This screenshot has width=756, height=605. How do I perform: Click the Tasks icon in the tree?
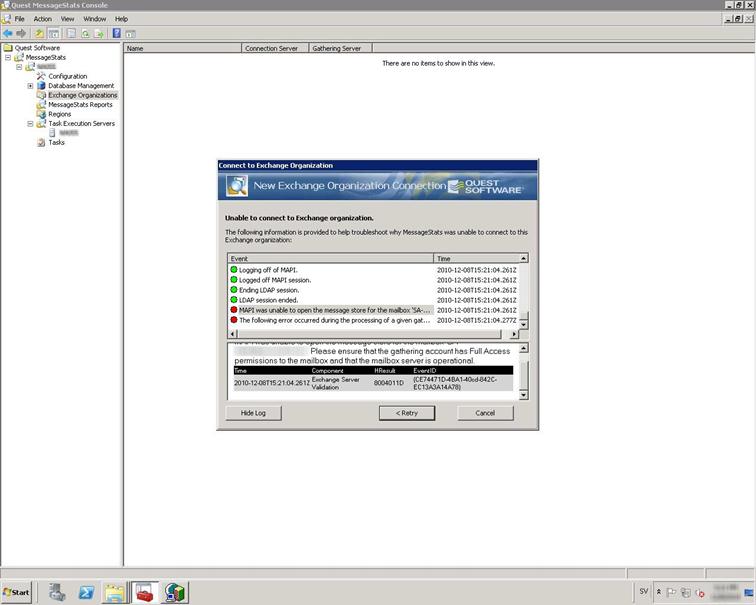tap(41, 142)
